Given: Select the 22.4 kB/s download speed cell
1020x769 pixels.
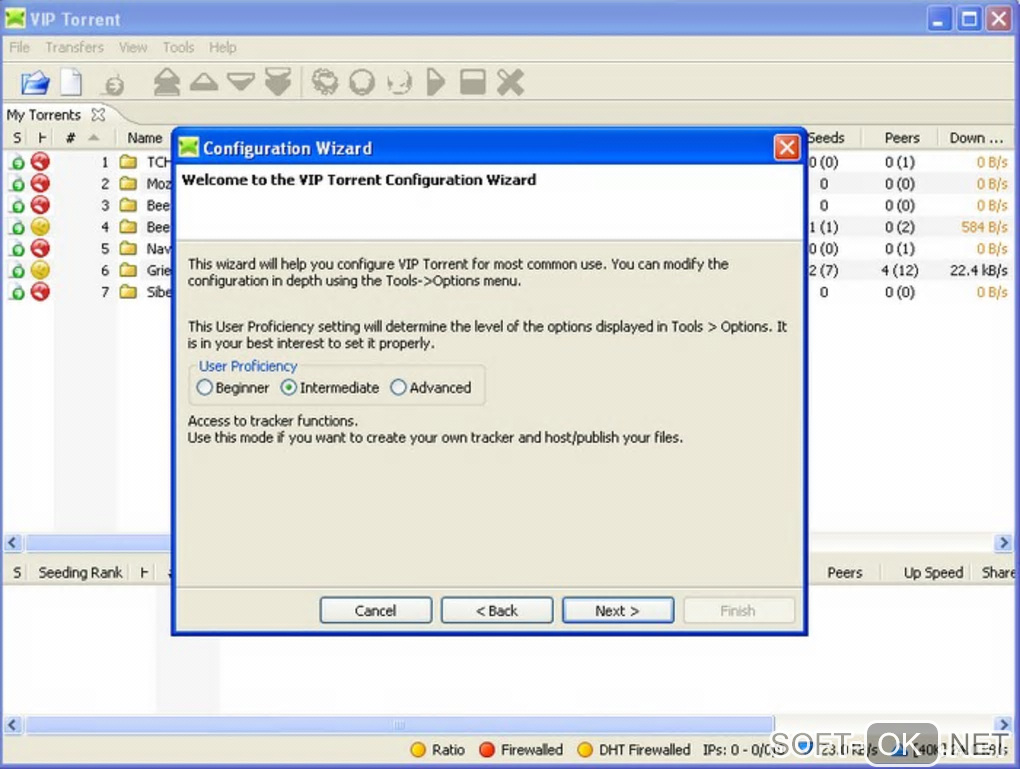Looking at the screenshot, I should [x=978, y=270].
